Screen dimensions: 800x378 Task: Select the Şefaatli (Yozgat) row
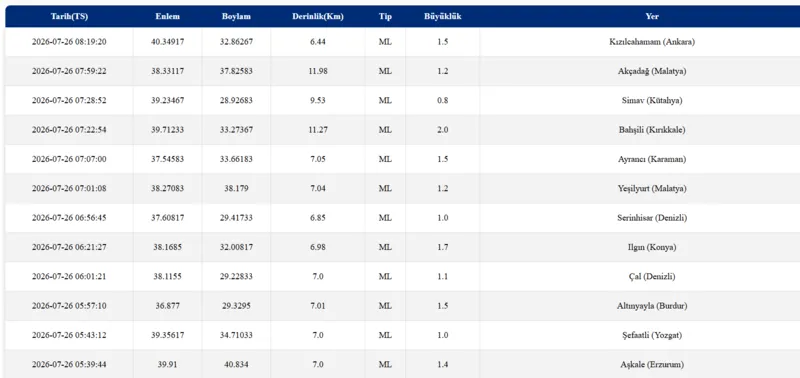tap(403, 335)
